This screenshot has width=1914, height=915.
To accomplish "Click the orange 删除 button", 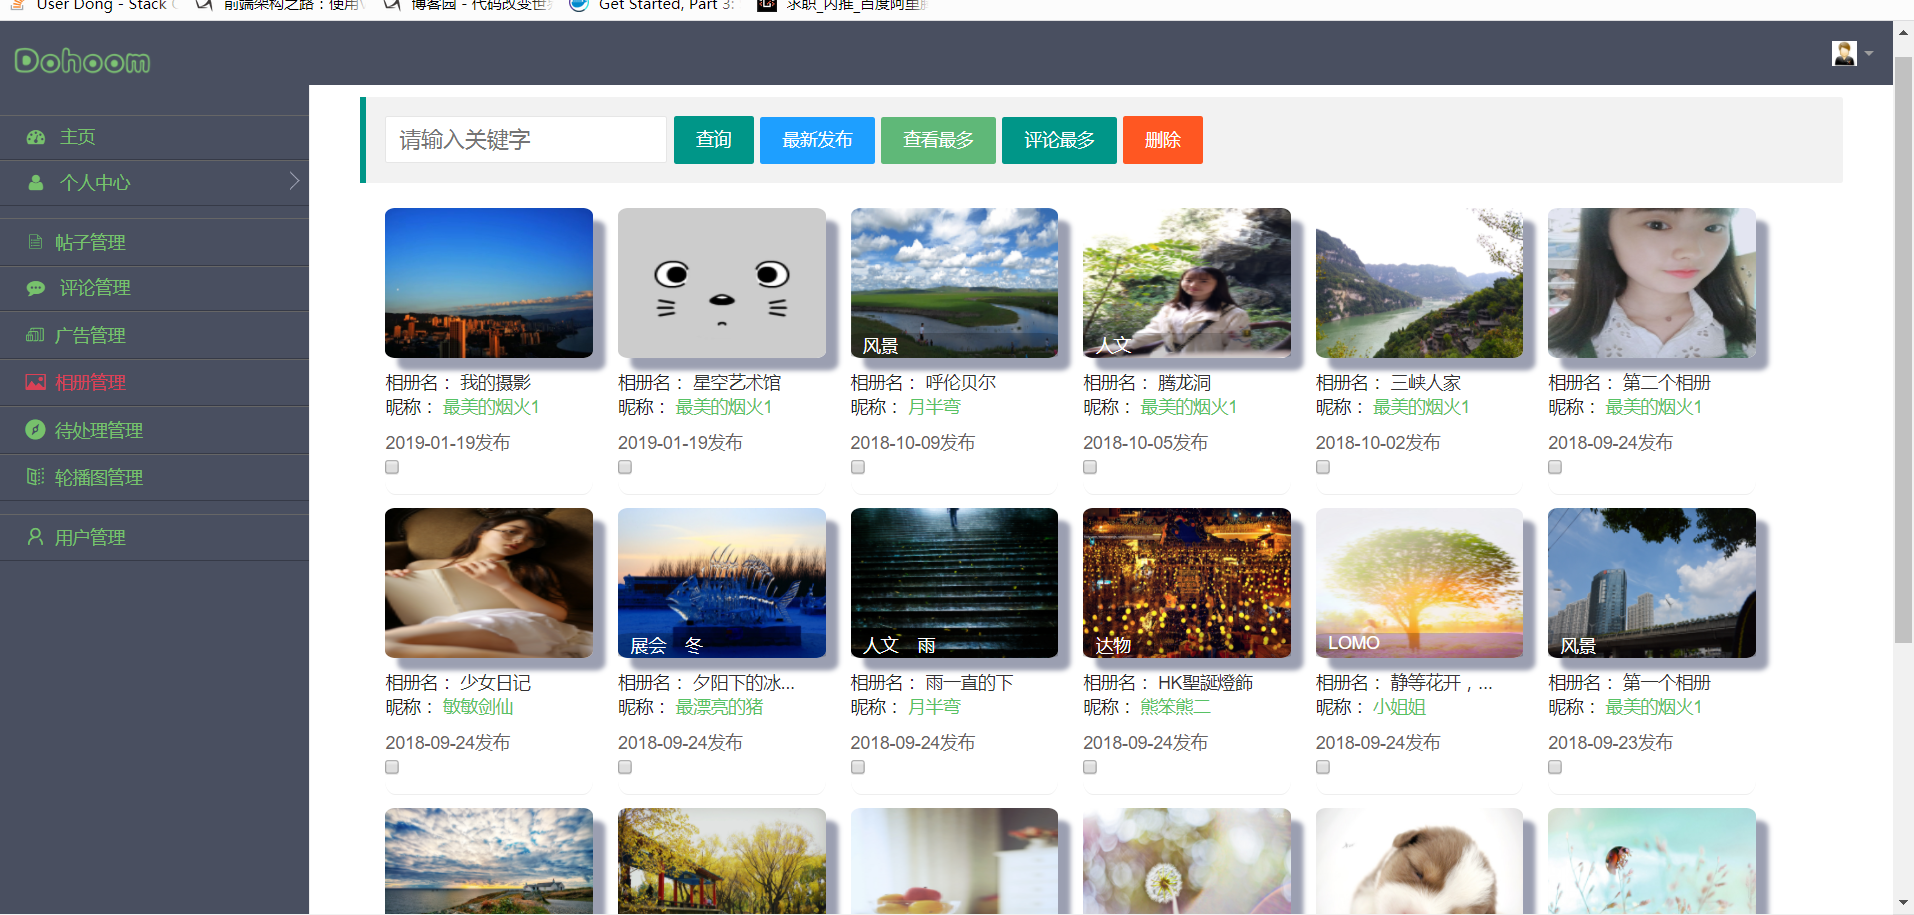I will [x=1163, y=140].
